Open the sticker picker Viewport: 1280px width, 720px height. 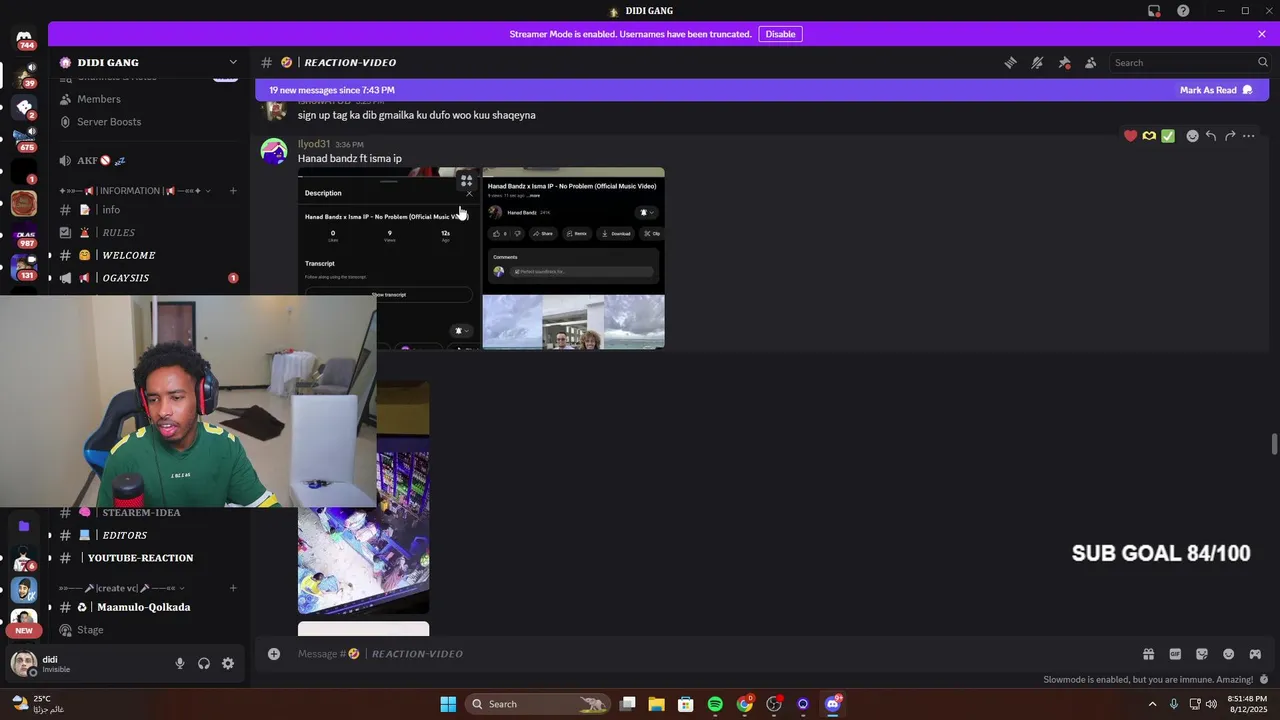(x=1202, y=654)
